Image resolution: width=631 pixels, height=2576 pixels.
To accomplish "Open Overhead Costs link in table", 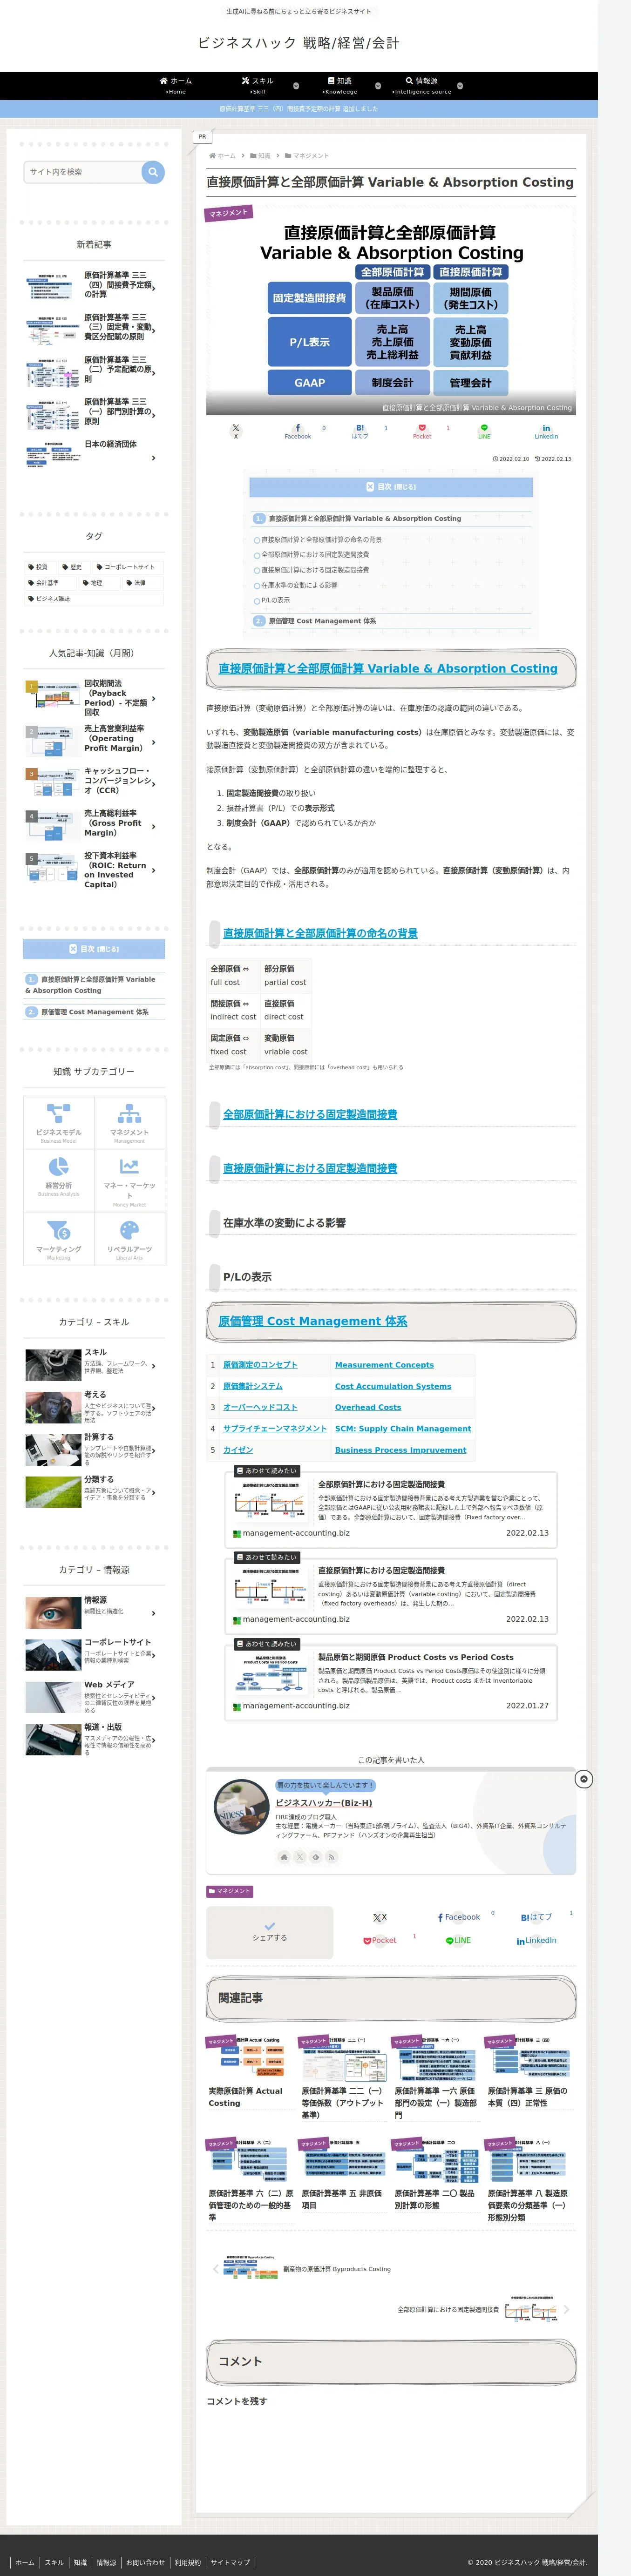I will coord(368,1407).
